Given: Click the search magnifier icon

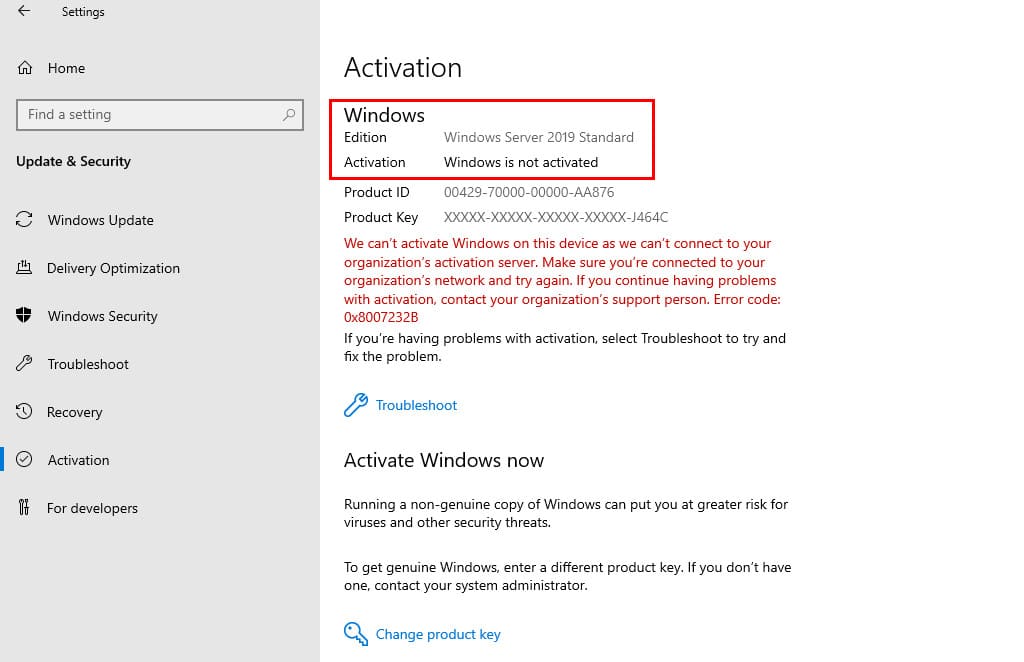Looking at the screenshot, I should [x=289, y=115].
